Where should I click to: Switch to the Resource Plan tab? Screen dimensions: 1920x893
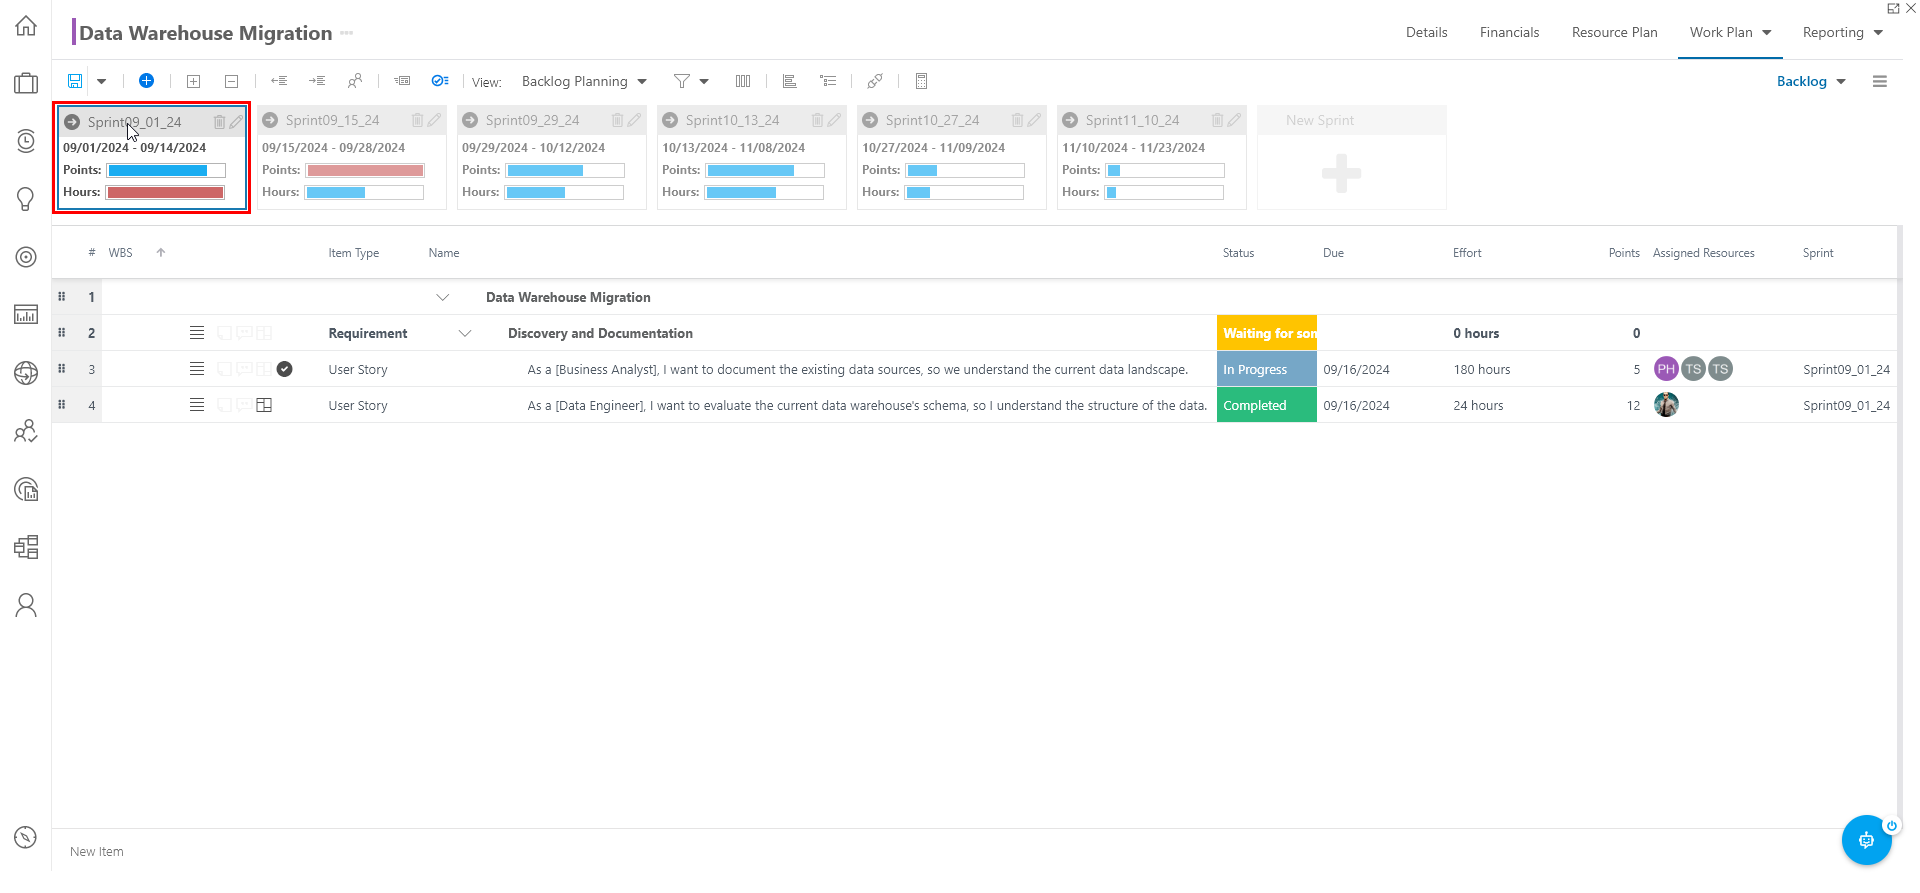pos(1614,32)
